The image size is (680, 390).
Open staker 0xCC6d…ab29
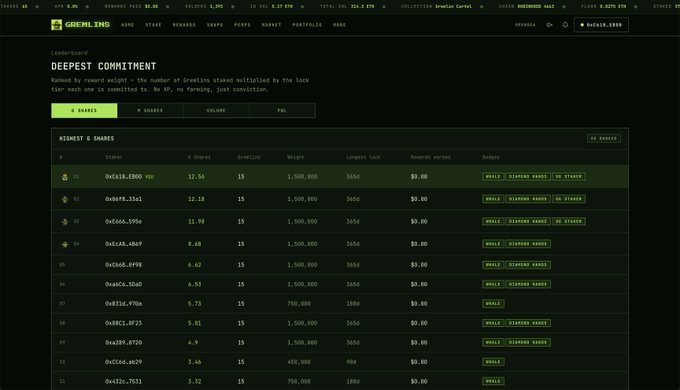[x=123, y=362]
